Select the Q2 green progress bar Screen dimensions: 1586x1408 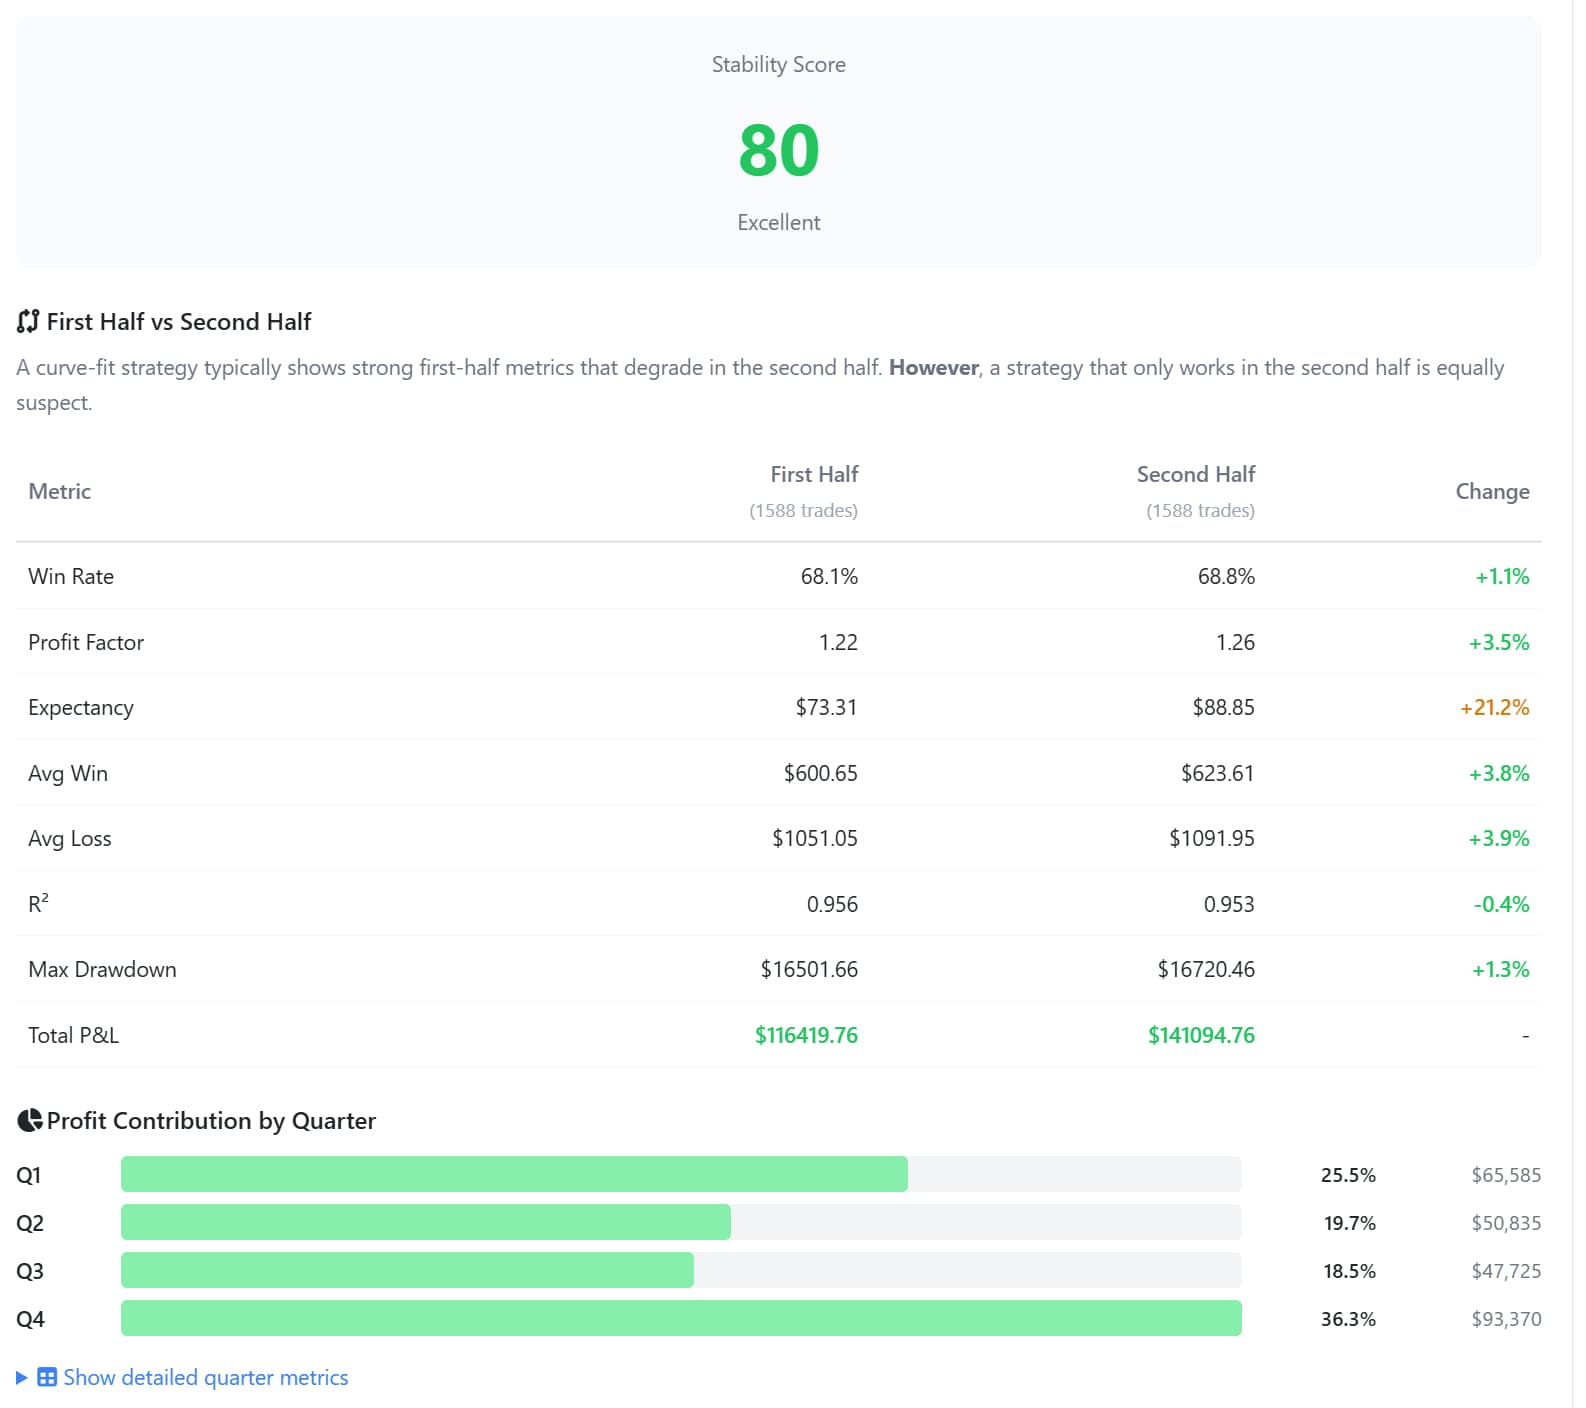(425, 1222)
